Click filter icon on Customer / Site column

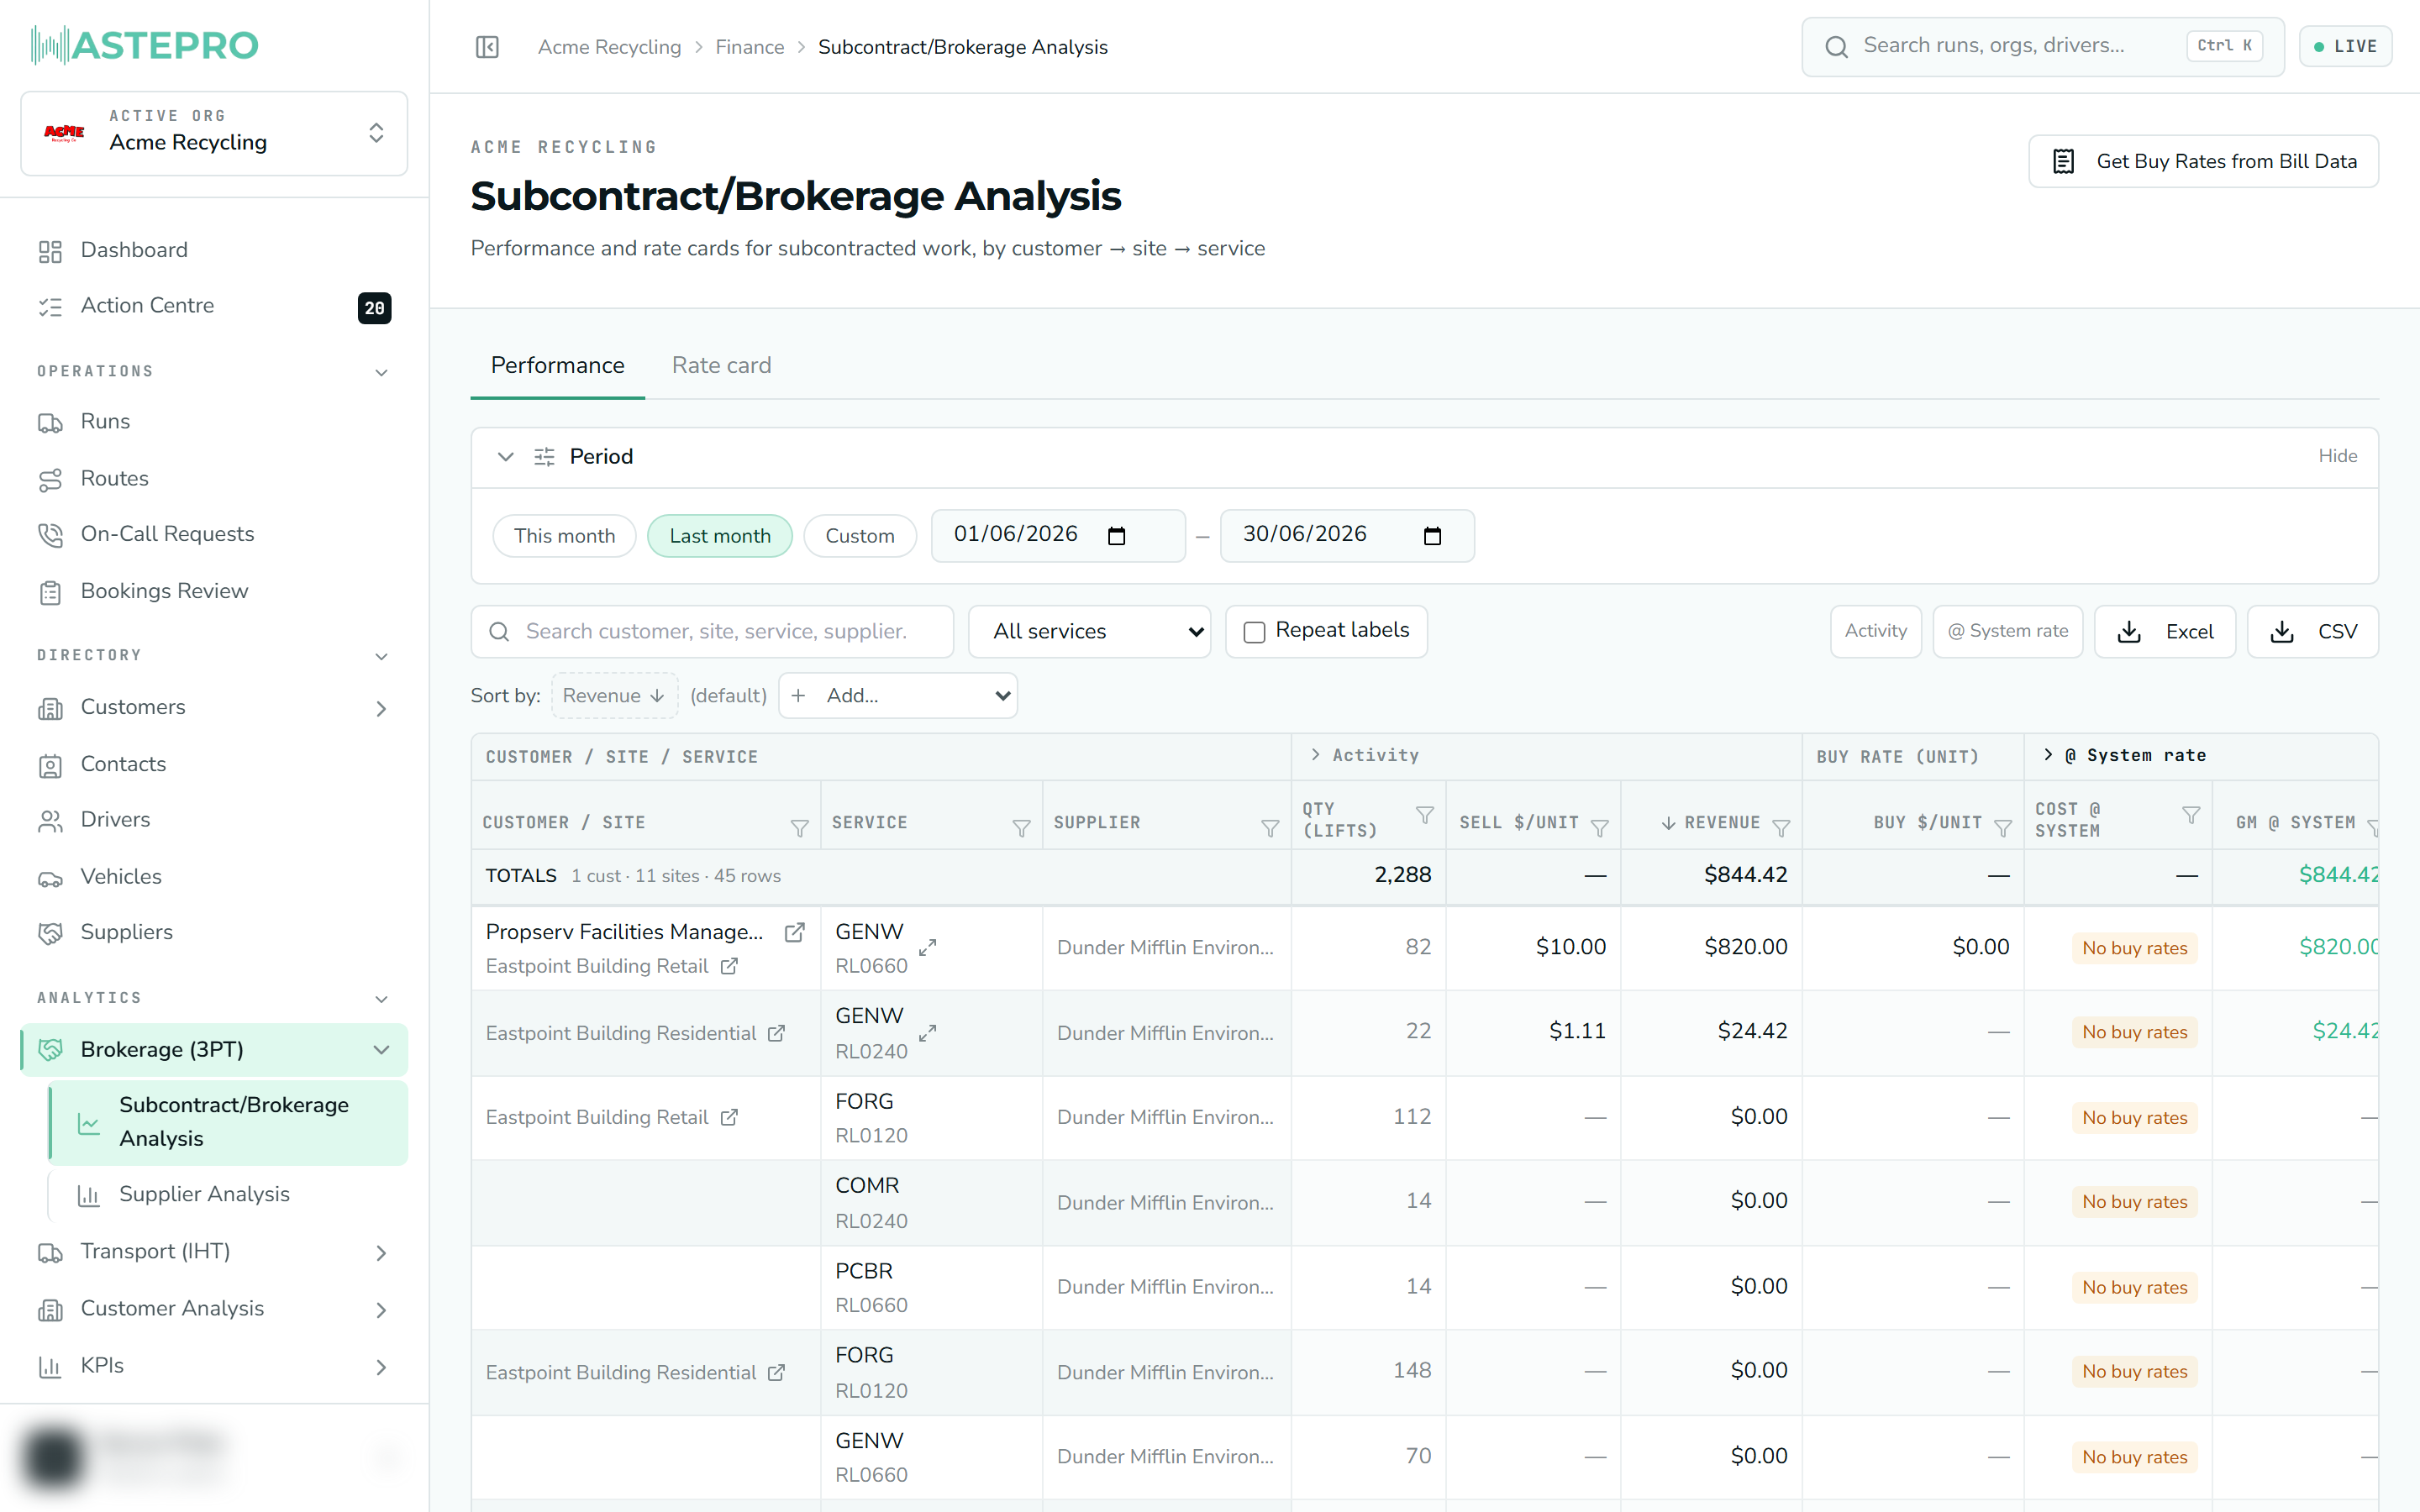click(x=799, y=828)
